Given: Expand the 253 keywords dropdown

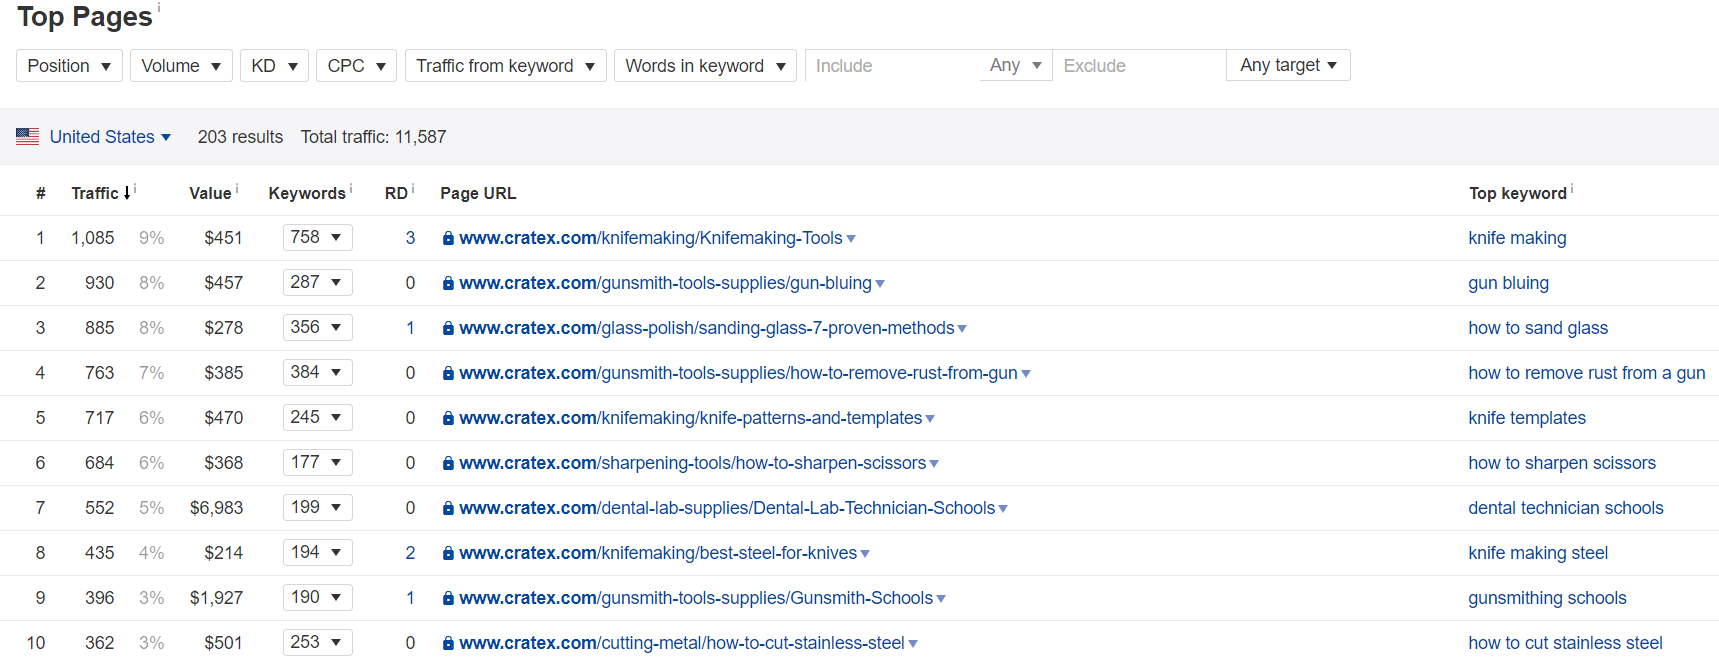Looking at the screenshot, I should pos(317,643).
